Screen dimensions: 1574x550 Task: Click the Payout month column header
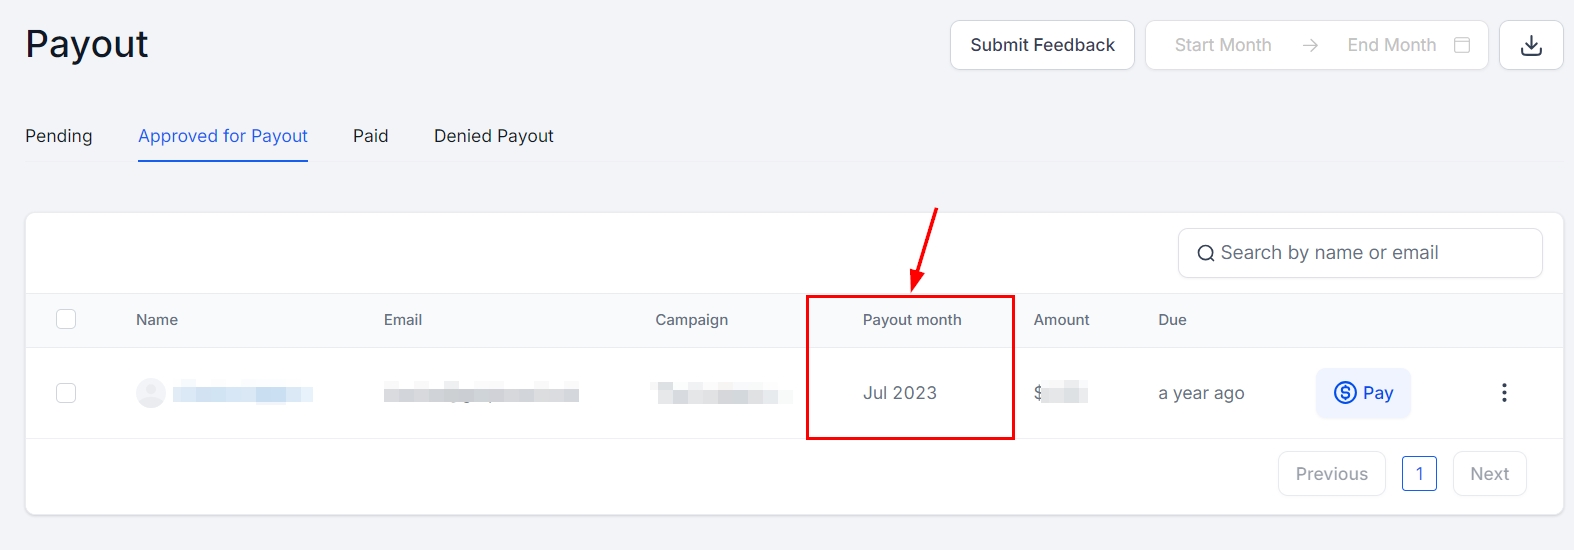(x=912, y=320)
